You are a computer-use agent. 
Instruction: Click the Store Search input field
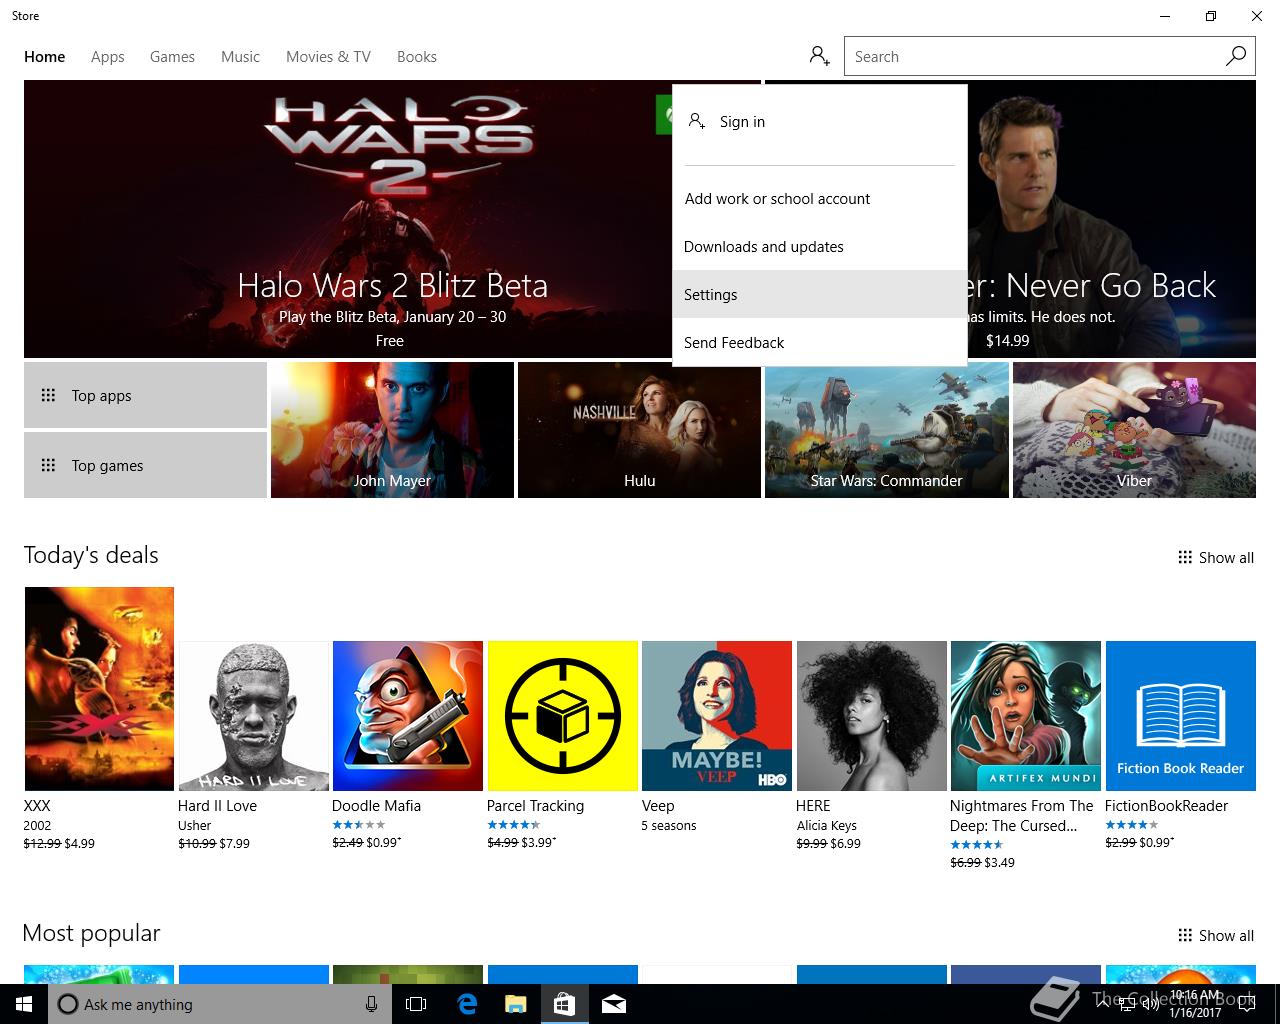point(1034,56)
